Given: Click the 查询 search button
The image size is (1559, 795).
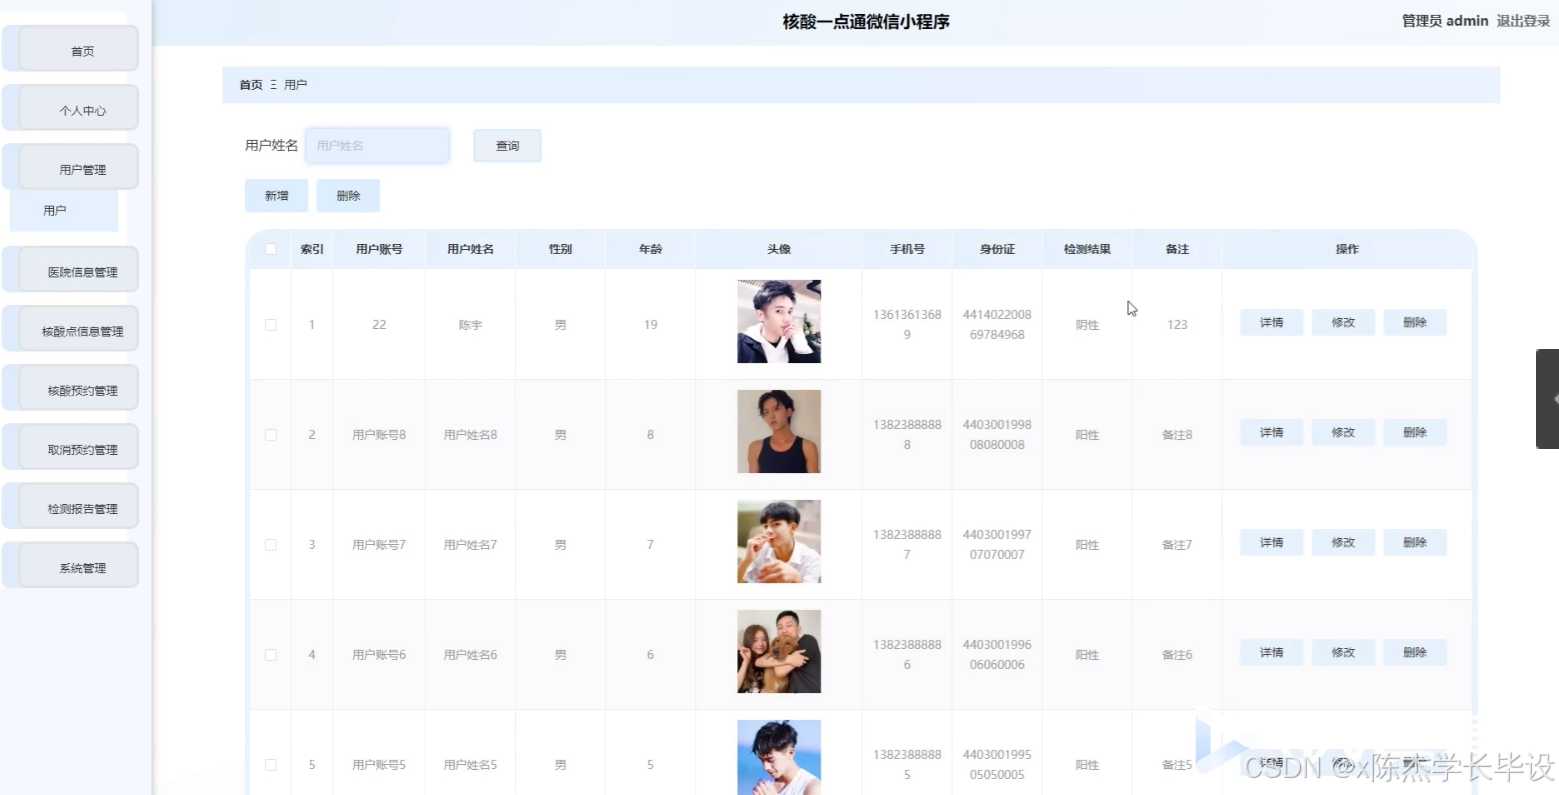Looking at the screenshot, I should tap(507, 145).
